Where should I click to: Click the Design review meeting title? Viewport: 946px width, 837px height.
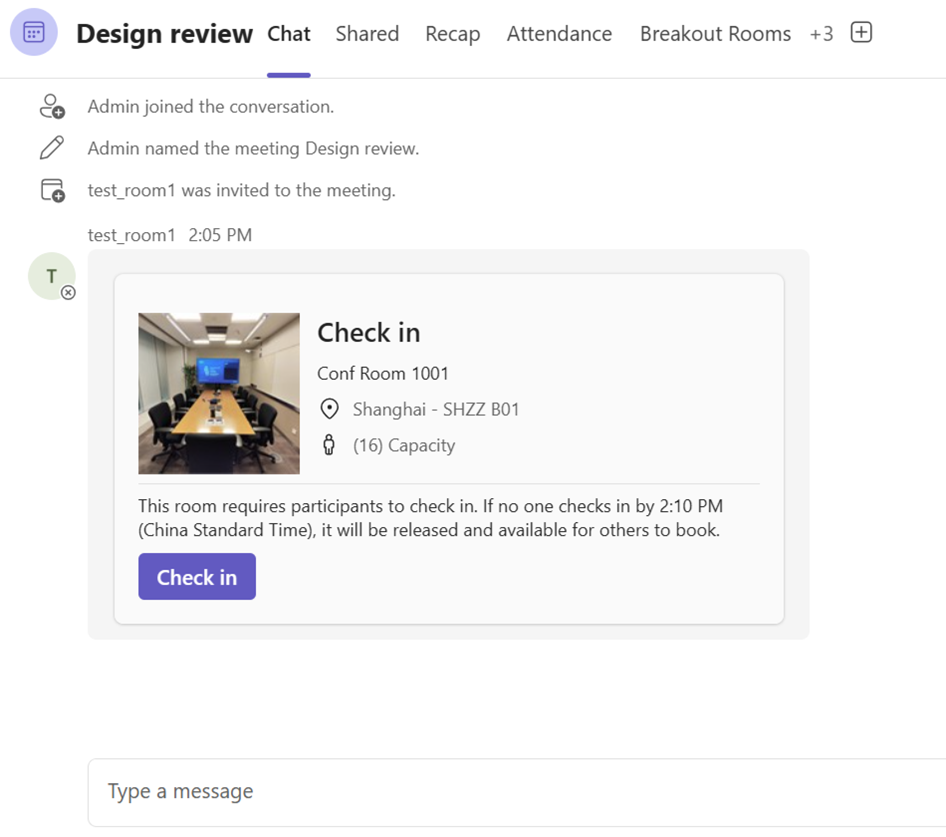click(x=164, y=34)
